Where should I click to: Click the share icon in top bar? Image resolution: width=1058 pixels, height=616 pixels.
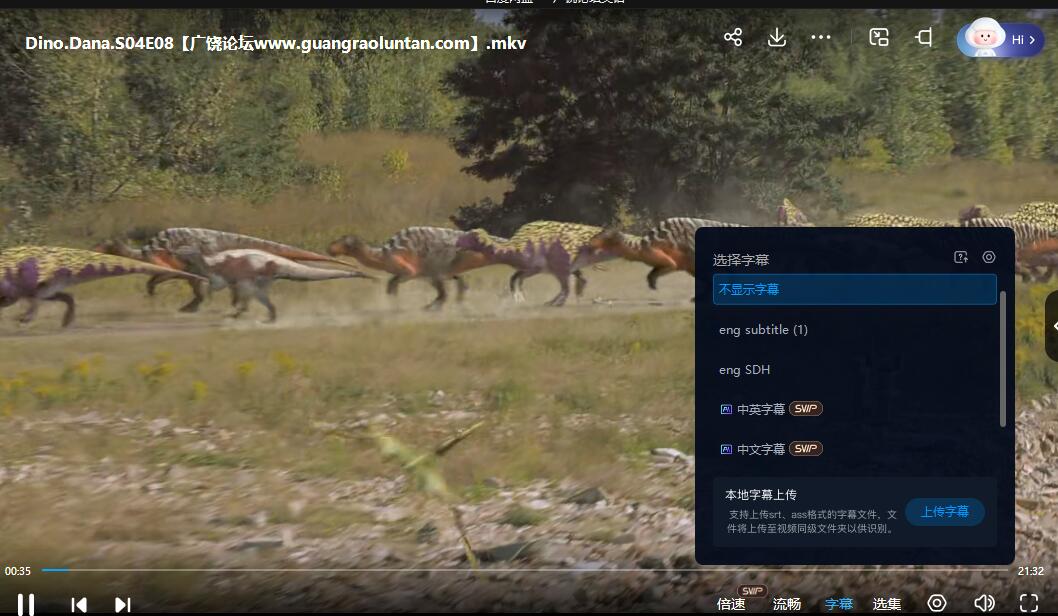coord(733,37)
